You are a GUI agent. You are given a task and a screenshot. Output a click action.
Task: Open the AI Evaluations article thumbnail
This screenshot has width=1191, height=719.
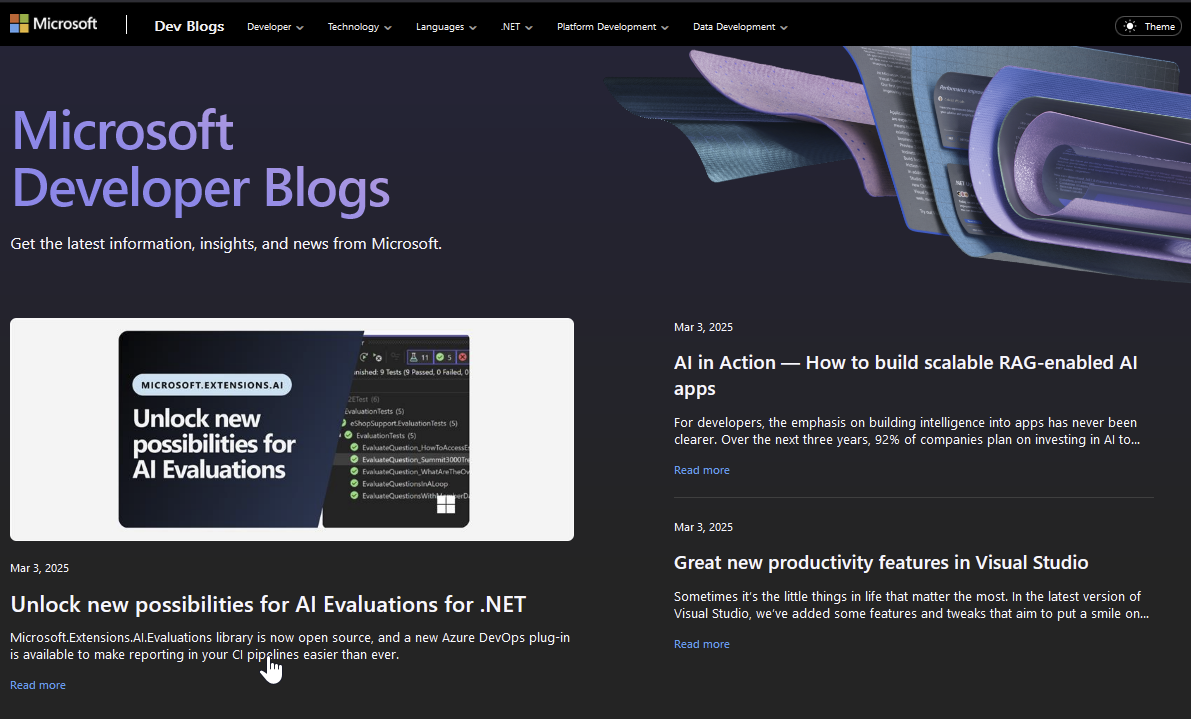pyautogui.click(x=292, y=429)
